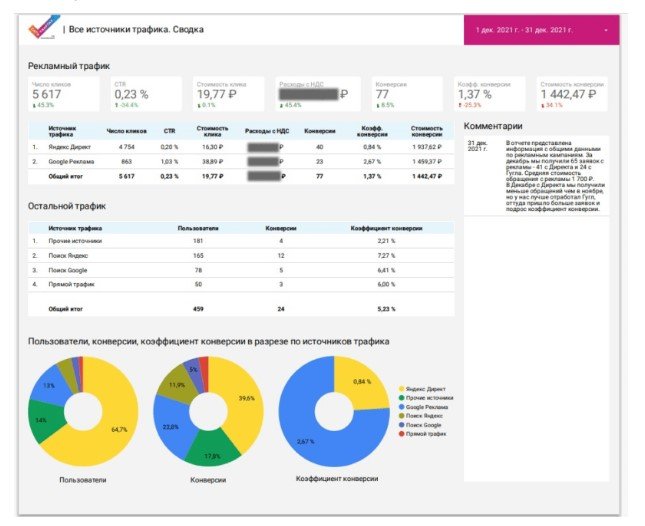Click the 64,7% yellow slice in Пользователи chart
The height and width of the screenshot is (526, 645).
tap(117, 428)
